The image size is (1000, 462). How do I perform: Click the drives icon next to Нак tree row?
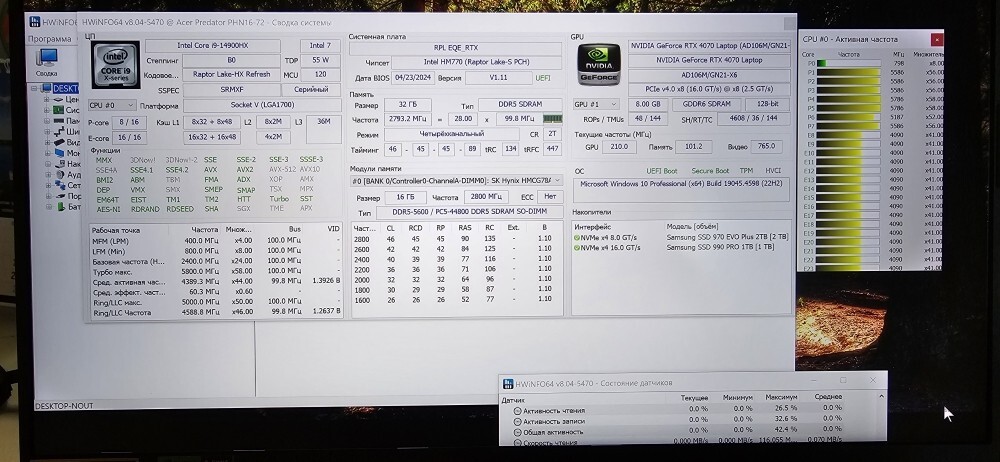(x=59, y=164)
